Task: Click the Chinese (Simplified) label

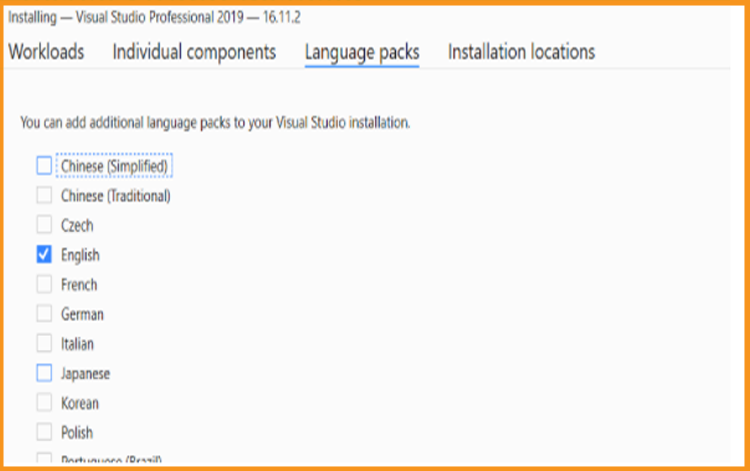Action: point(114,166)
